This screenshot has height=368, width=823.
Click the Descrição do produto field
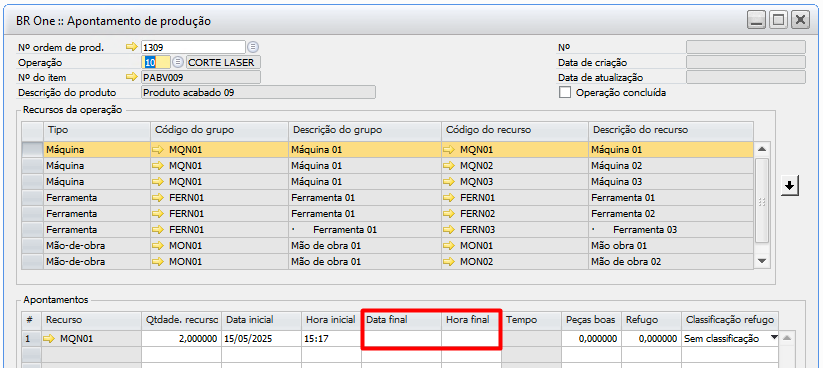(259, 93)
